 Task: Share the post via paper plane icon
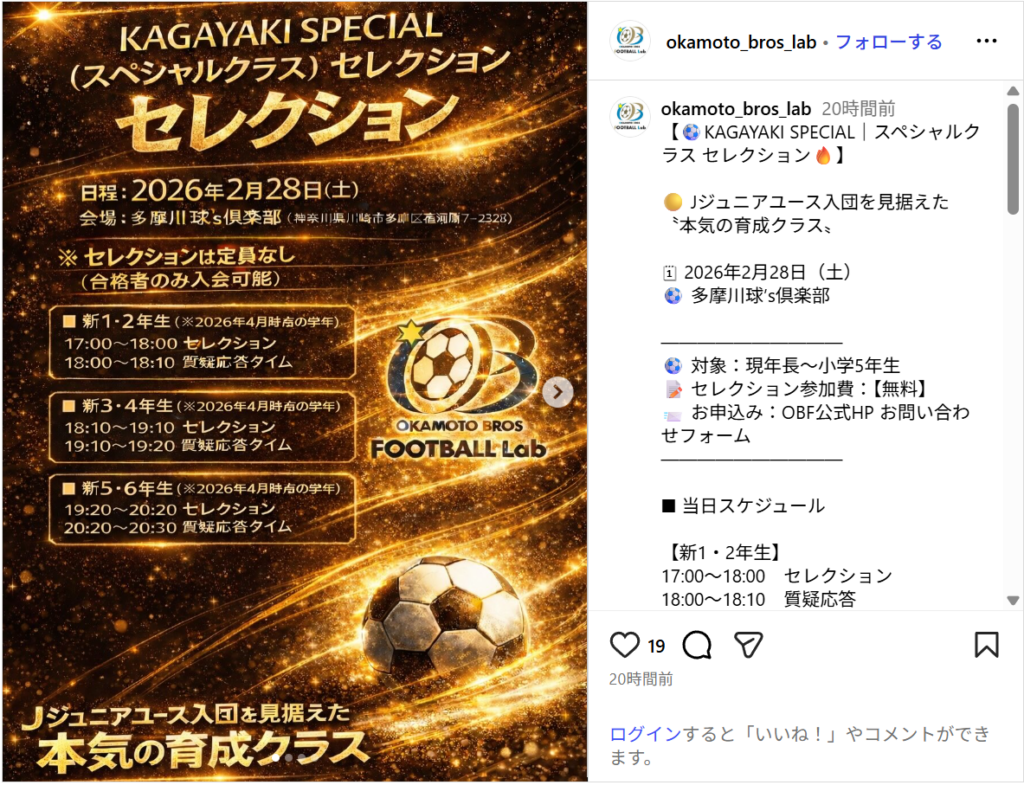tap(748, 645)
